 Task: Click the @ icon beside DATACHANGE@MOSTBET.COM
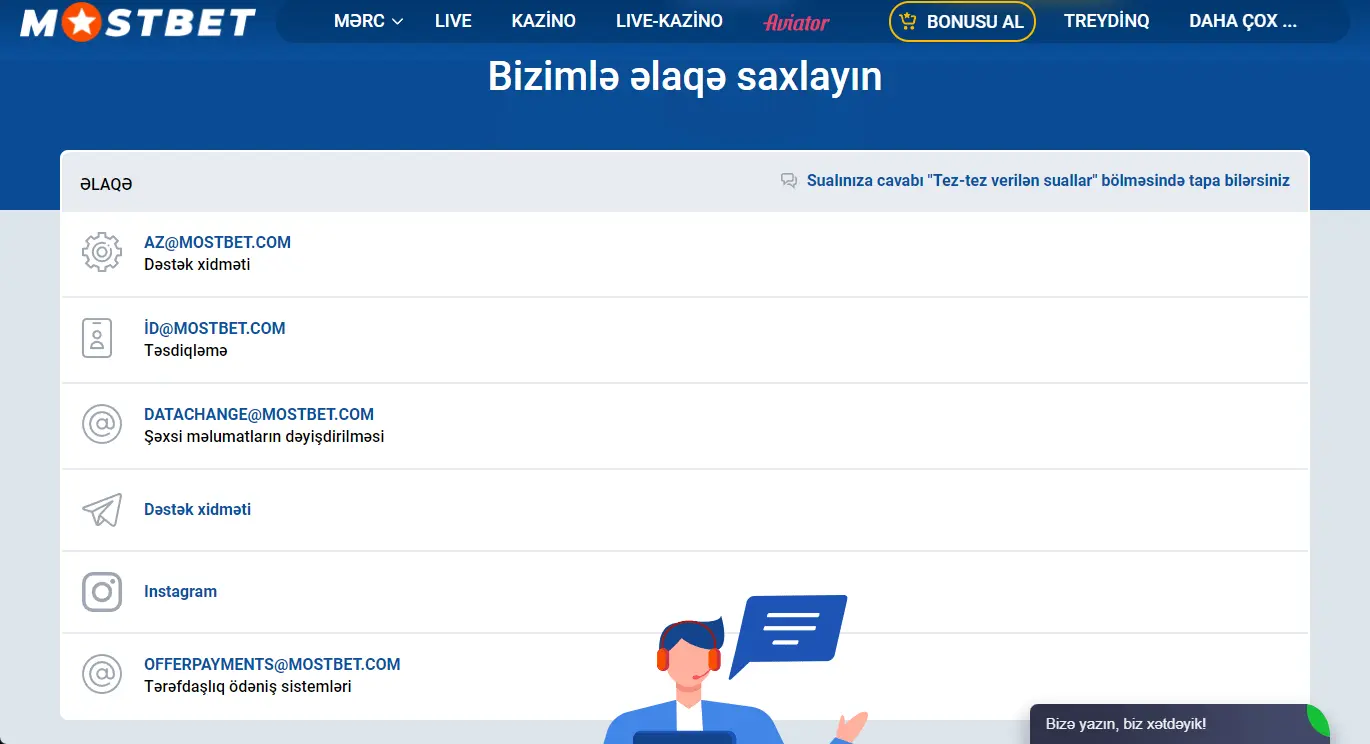tap(101, 424)
